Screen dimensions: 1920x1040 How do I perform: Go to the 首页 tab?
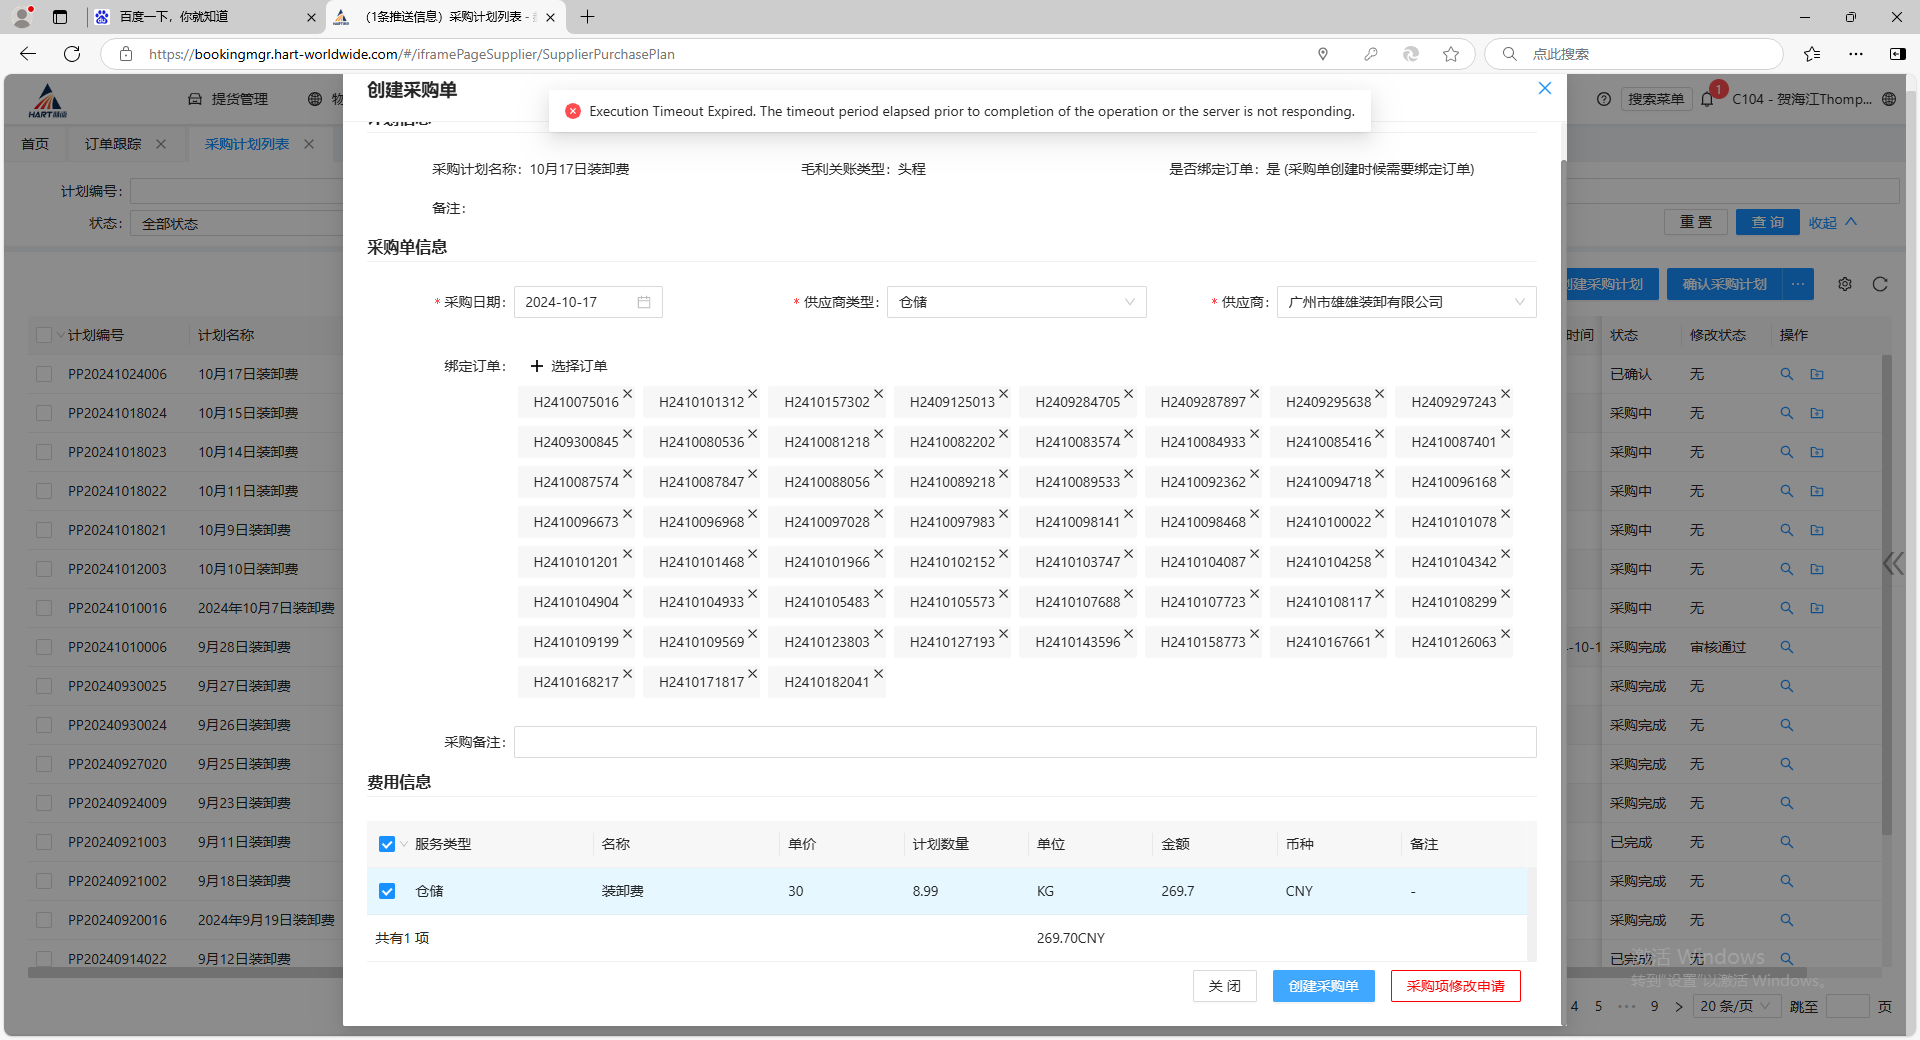(x=35, y=144)
